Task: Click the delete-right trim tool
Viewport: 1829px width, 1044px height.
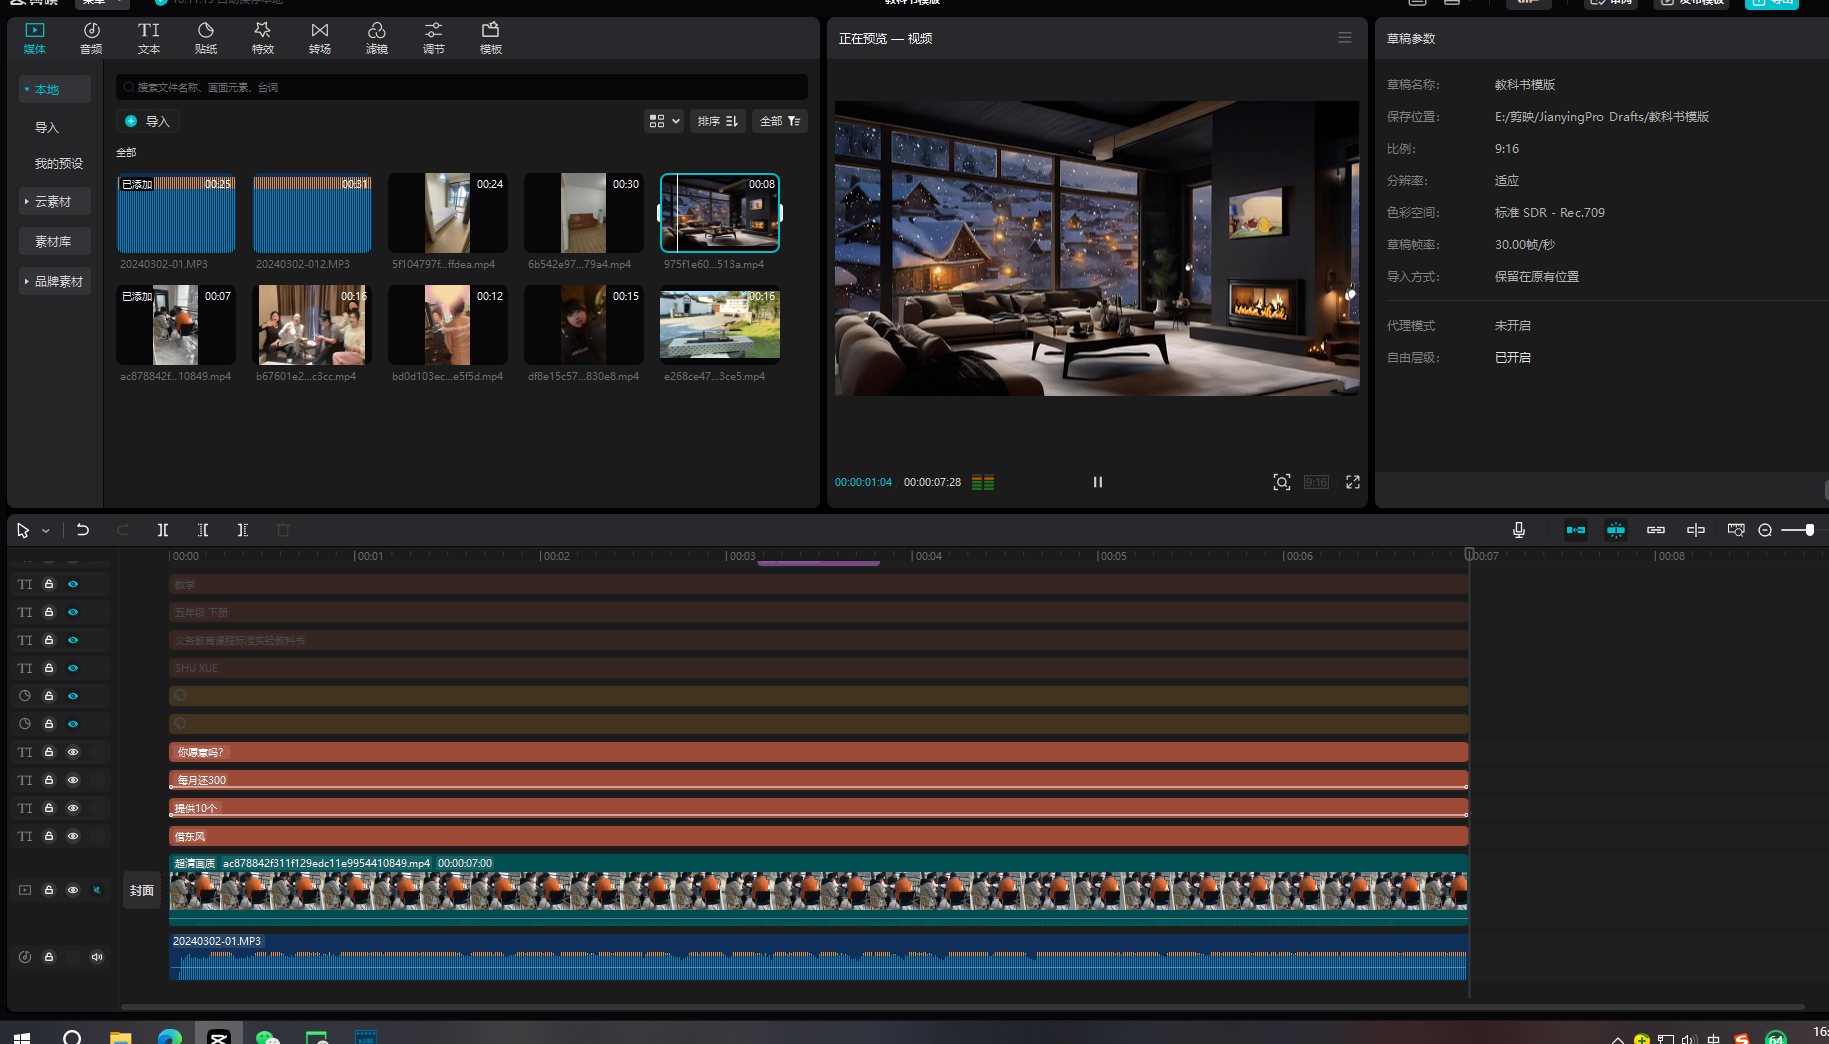Action: [243, 530]
